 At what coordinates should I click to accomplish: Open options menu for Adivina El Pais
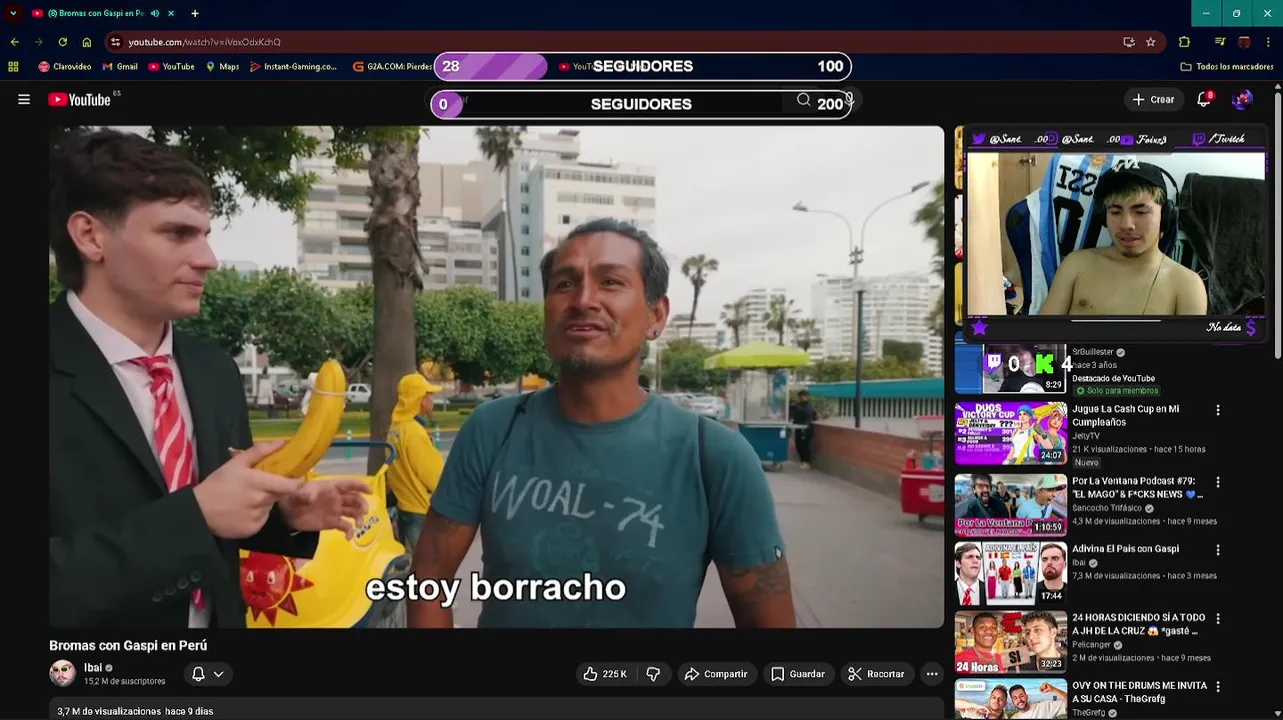pyautogui.click(x=1218, y=550)
